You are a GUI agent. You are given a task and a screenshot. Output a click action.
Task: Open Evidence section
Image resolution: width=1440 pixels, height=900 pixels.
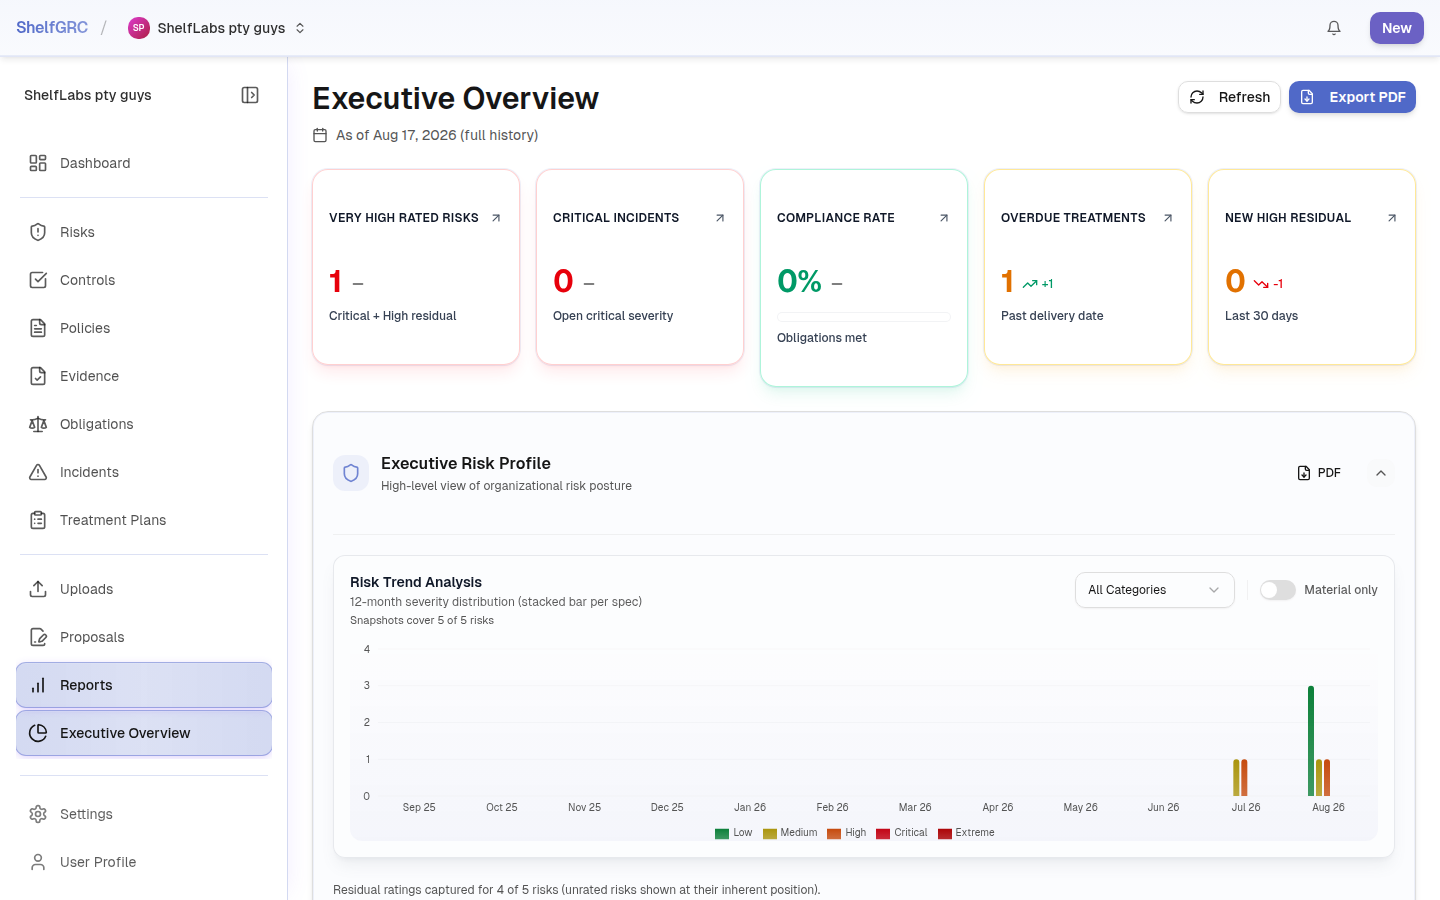click(x=144, y=376)
